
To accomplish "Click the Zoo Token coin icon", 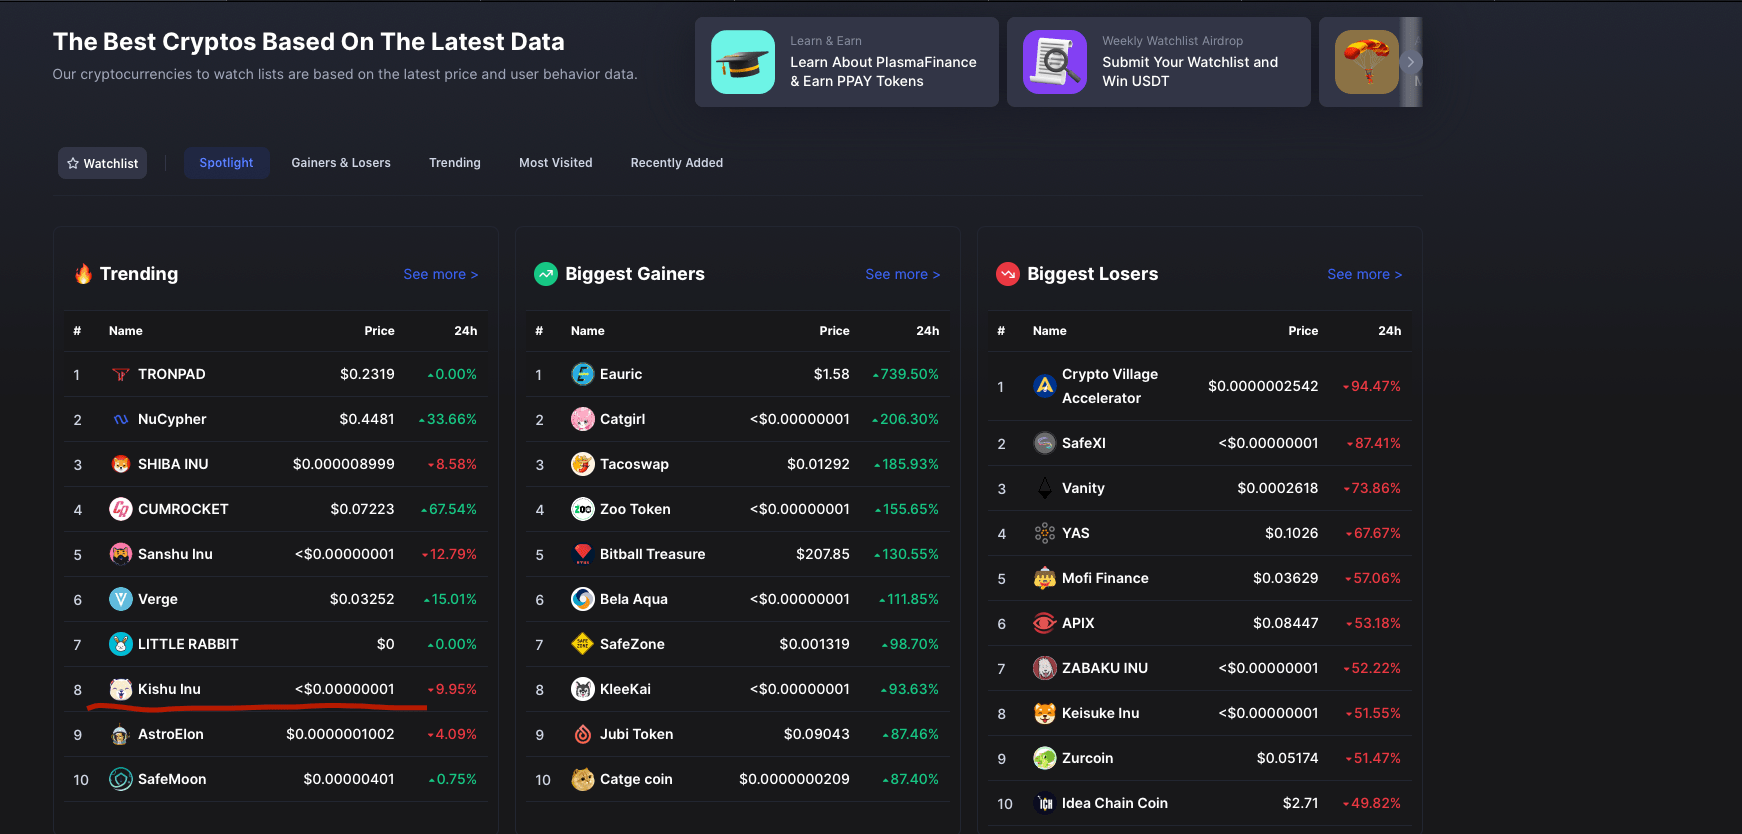I will click(x=583, y=509).
